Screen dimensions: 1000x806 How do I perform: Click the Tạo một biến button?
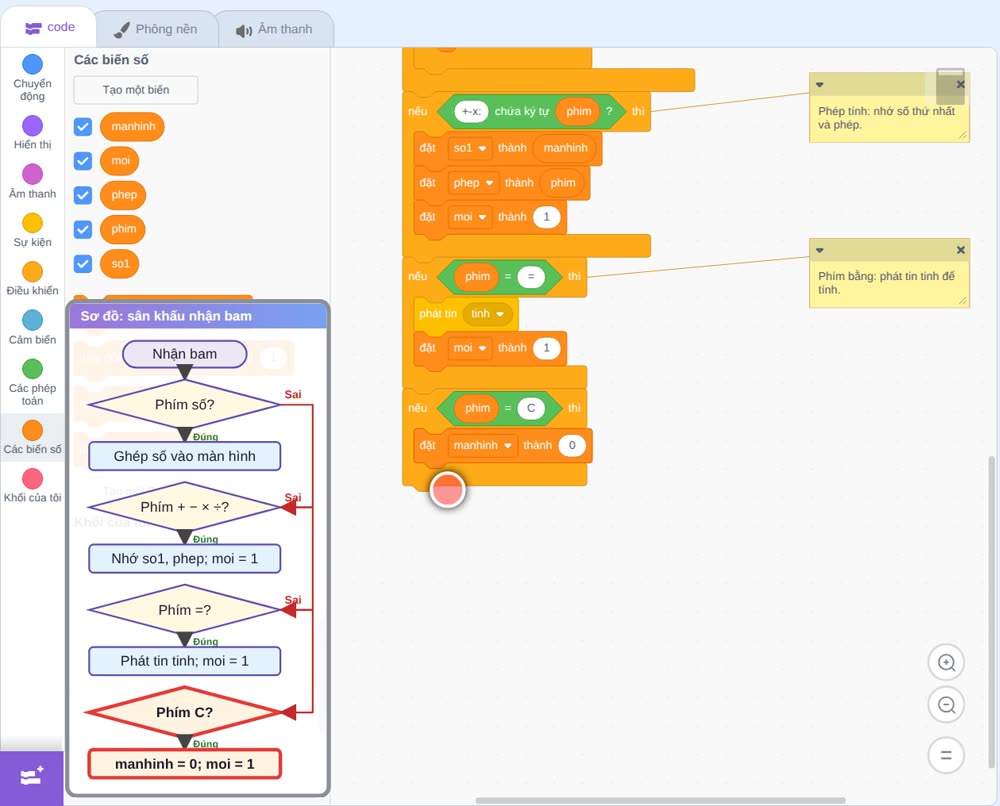pos(136,90)
